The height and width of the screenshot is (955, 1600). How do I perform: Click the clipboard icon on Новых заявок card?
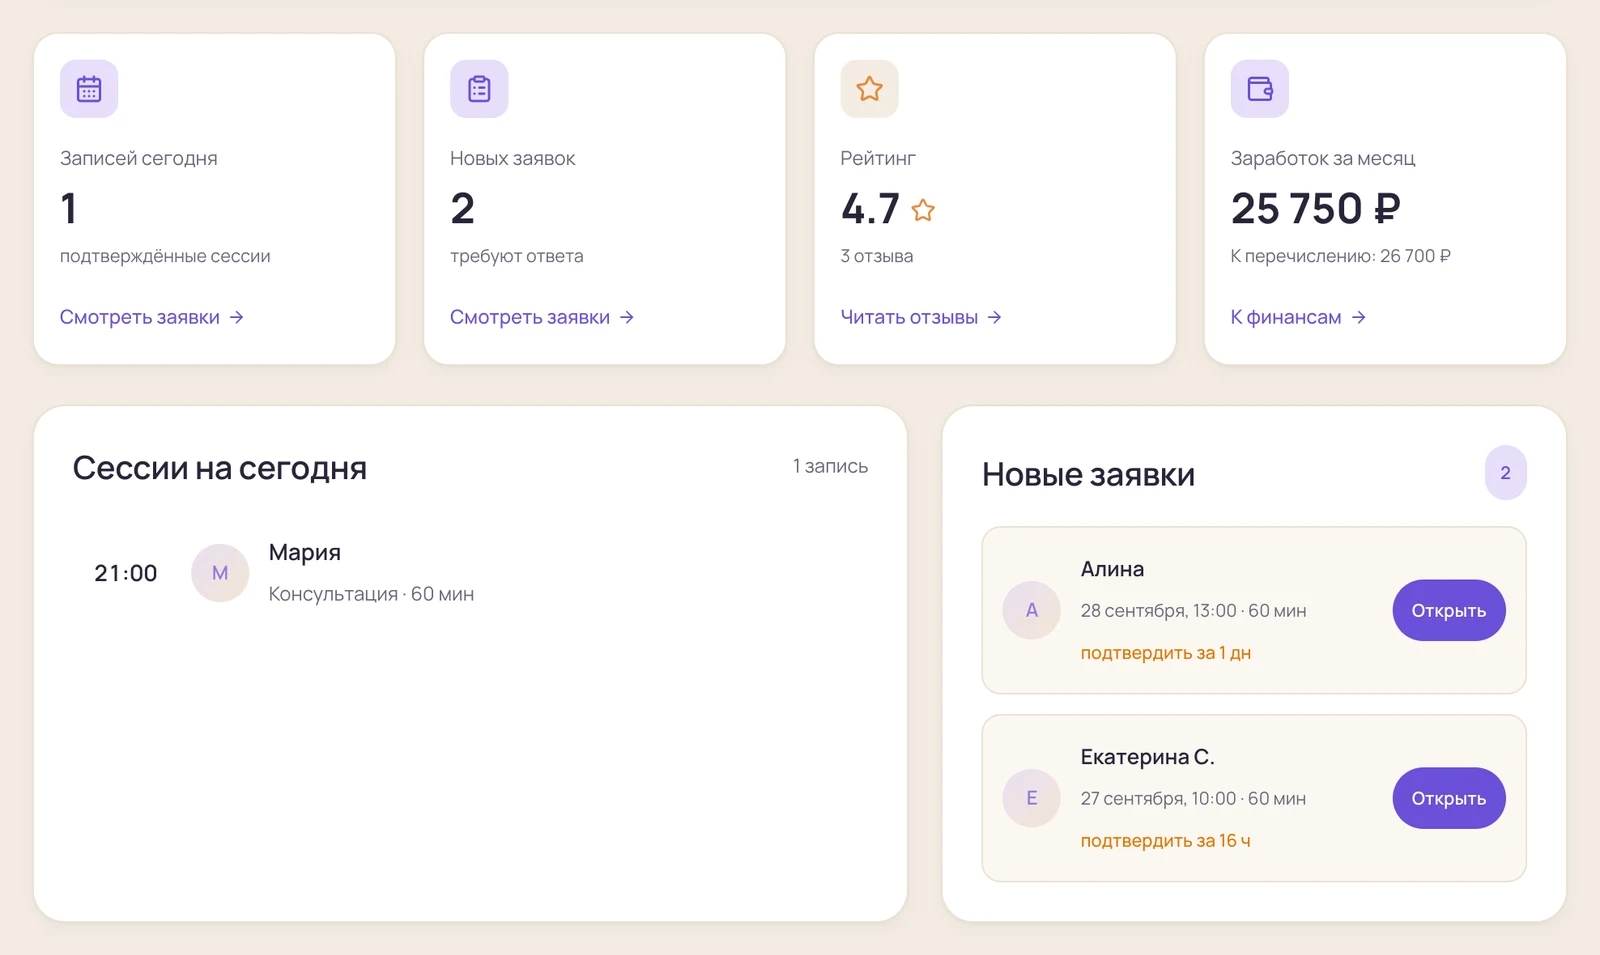(x=479, y=89)
